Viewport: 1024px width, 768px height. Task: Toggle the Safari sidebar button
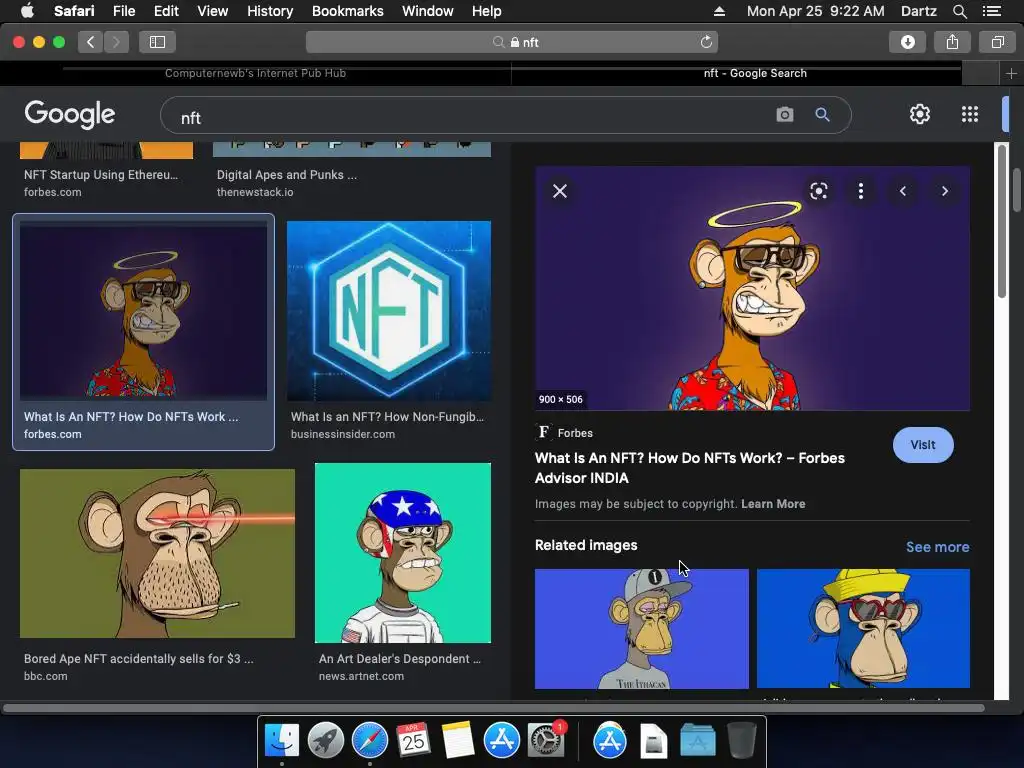click(x=157, y=42)
